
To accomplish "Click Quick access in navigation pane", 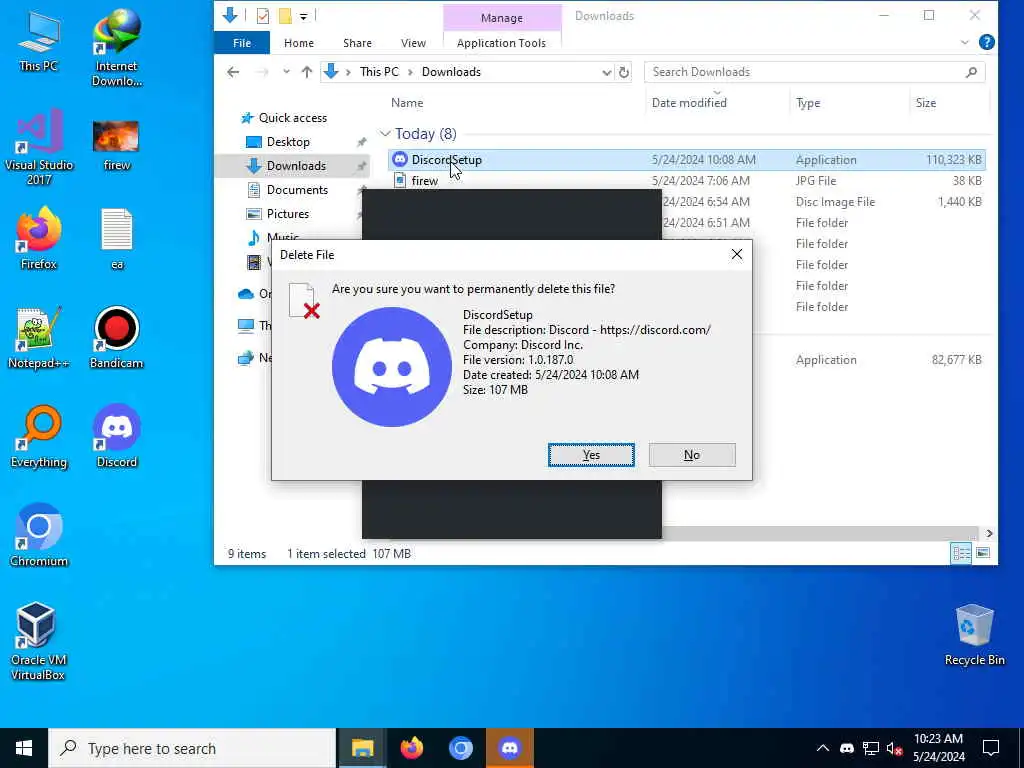I will coord(293,118).
